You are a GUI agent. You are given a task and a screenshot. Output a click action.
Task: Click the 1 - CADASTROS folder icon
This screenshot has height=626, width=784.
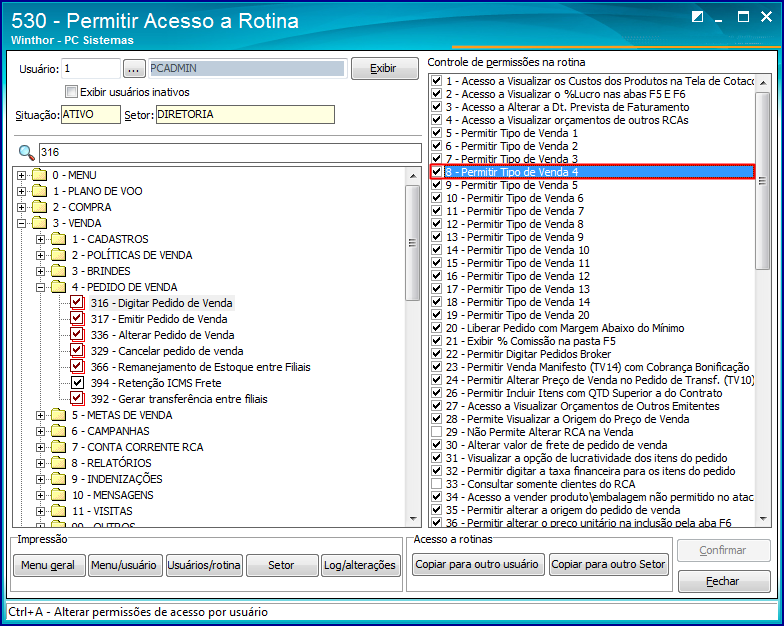(x=58, y=239)
